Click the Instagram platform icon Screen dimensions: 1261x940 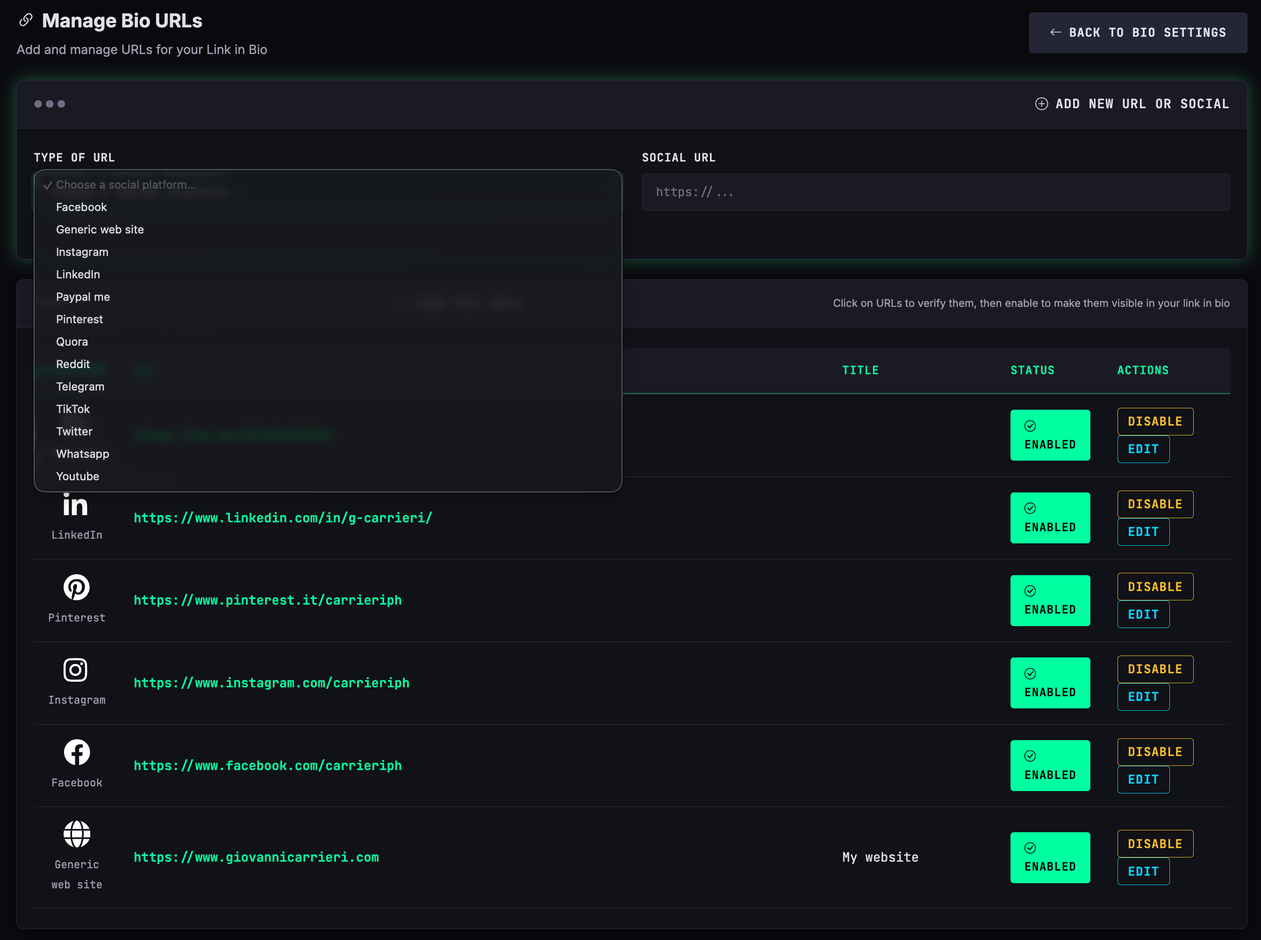click(x=76, y=669)
